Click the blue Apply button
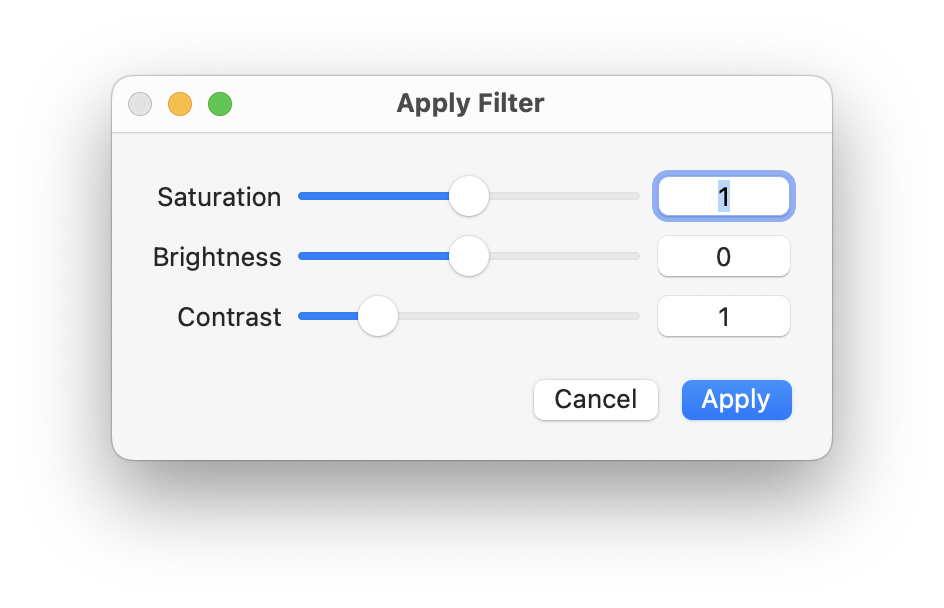This screenshot has width=944, height=608. coord(736,400)
